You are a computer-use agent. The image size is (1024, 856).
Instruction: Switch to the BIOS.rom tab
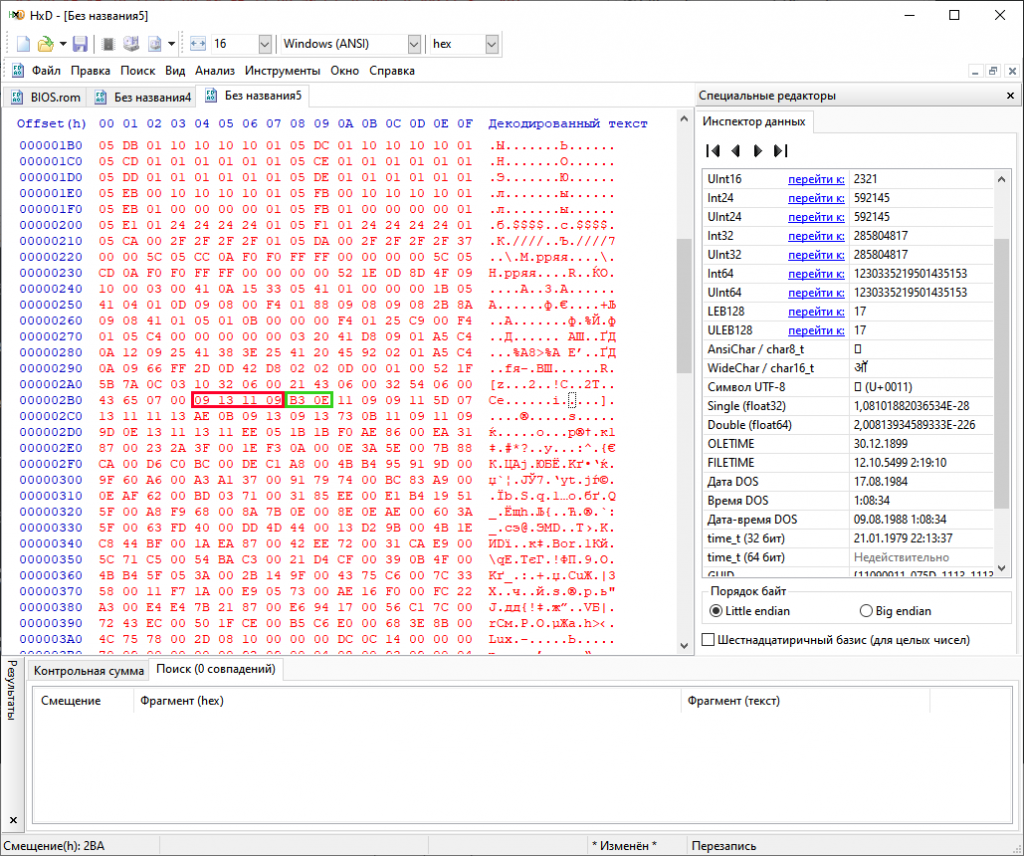click(x=46, y=97)
